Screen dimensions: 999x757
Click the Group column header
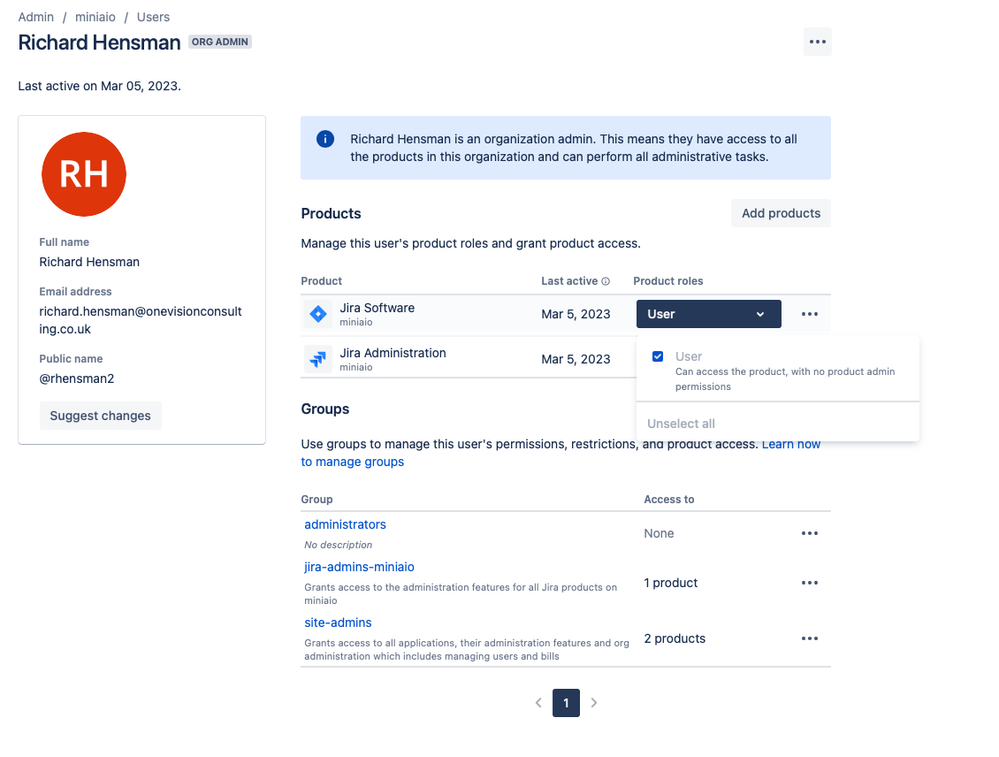(x=317, y=500)
